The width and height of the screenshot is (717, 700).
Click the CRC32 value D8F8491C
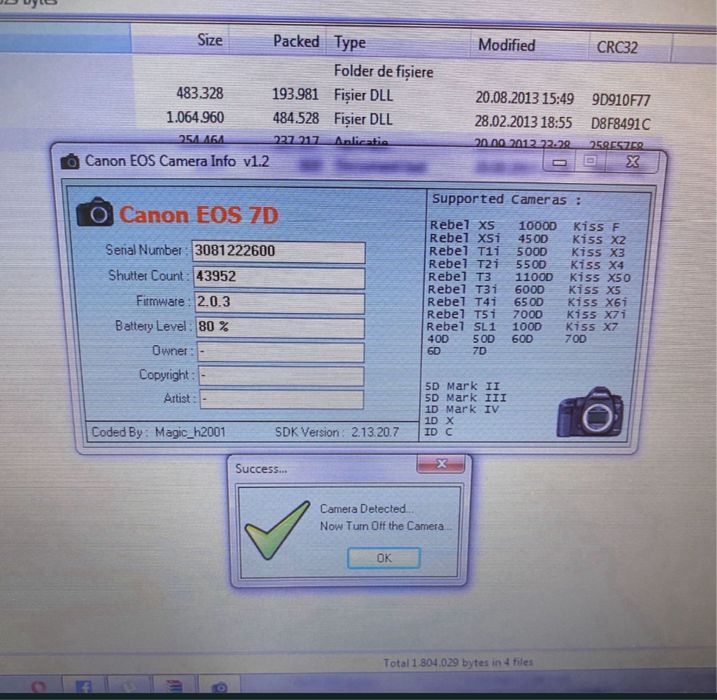point(620,124)
